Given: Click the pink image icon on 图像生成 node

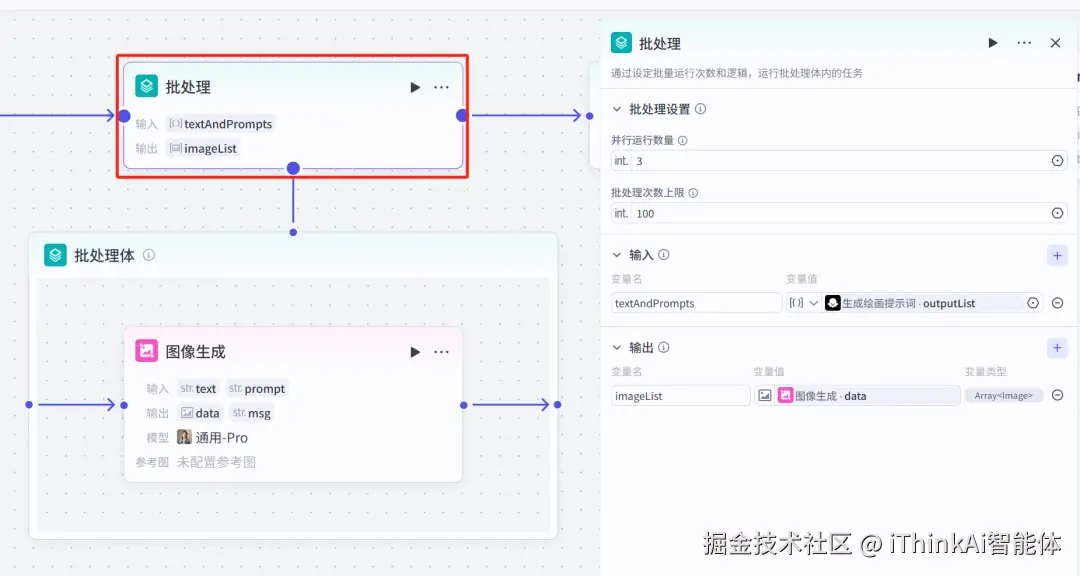Looking at the screenshot, I should click(146, 351).
